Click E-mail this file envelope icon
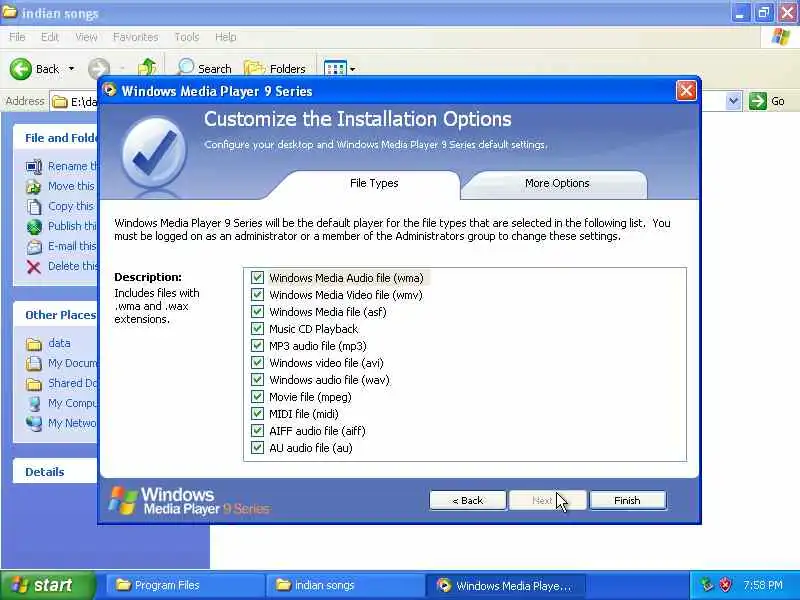Screen dimensions: 800x600 pos(34,246)
